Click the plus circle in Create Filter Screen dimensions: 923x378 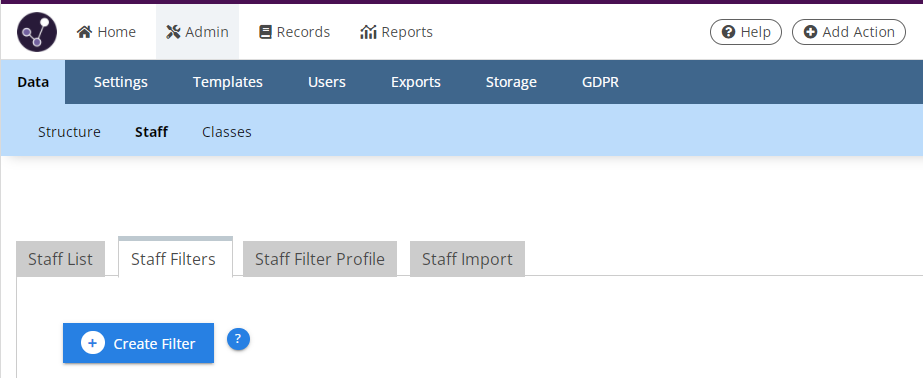click(x=92, y=343)
